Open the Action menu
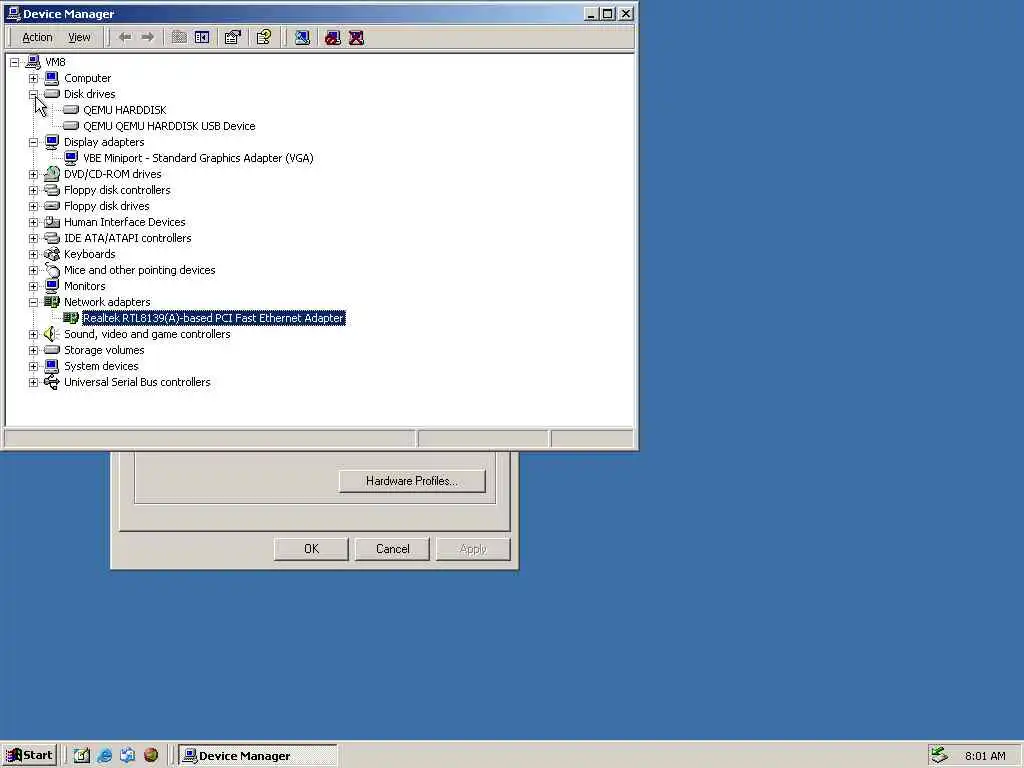The width and height of the screenshot is (1024, 768). tap(37, 37)
